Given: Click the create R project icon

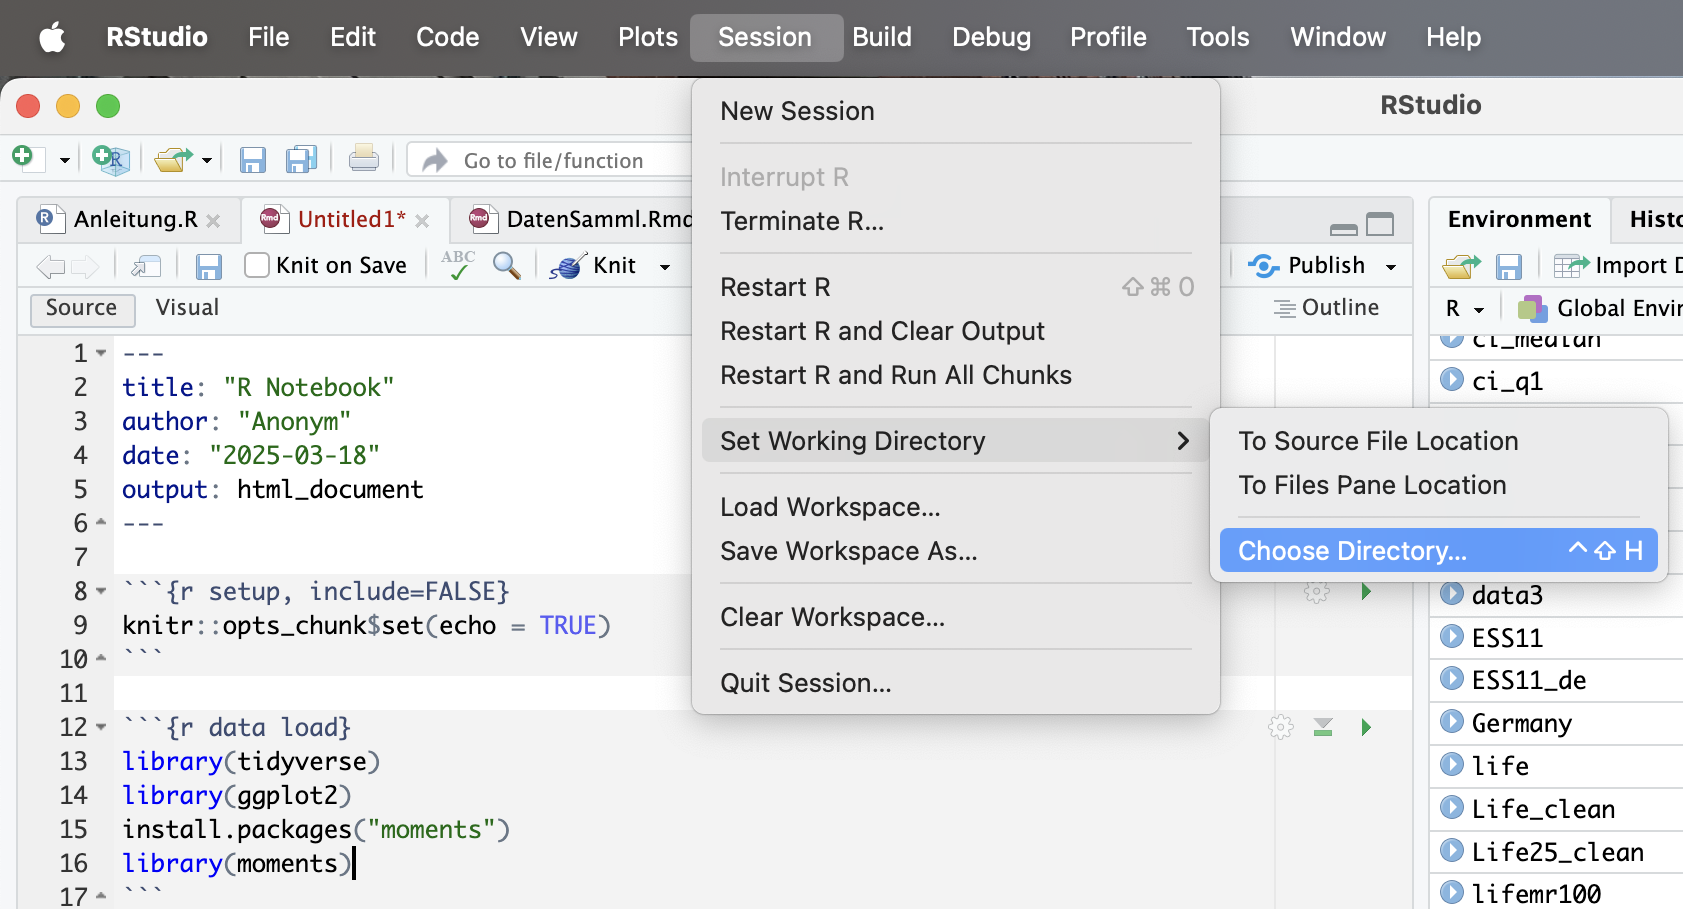Looking at the screenshot, I should [110, 159].
